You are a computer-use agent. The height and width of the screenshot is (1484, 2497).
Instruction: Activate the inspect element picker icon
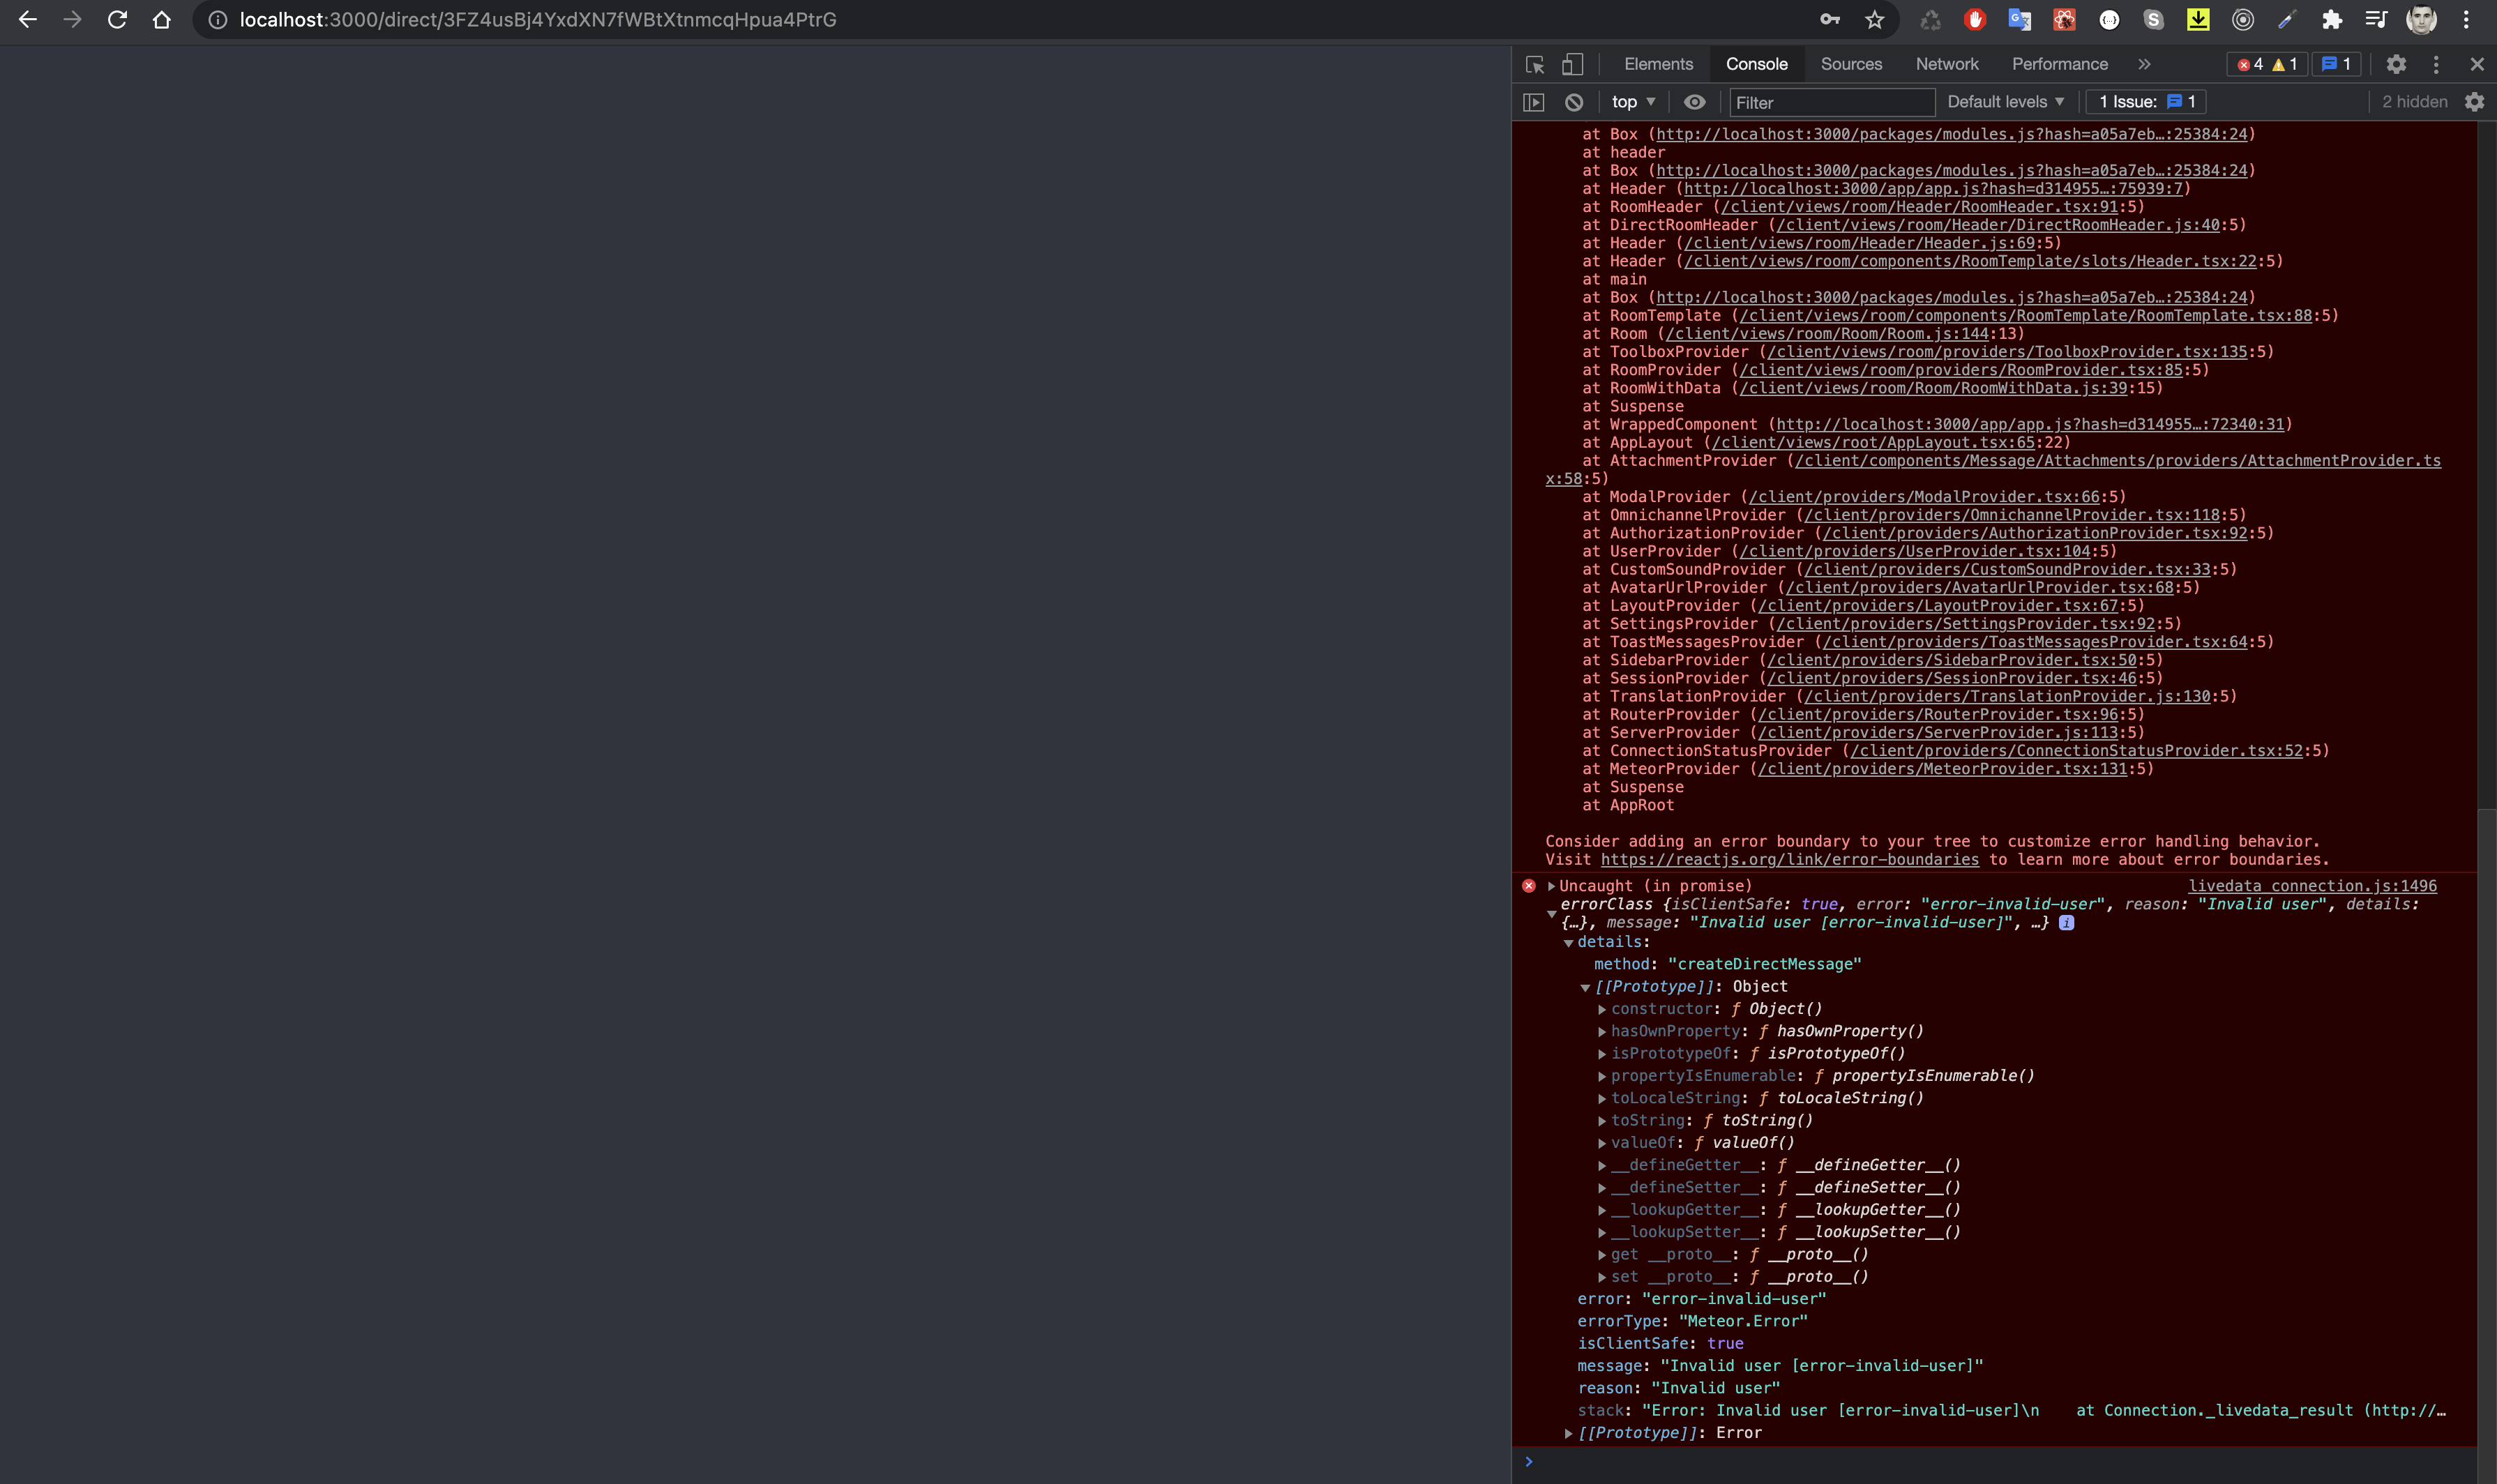coord(1535,65)
